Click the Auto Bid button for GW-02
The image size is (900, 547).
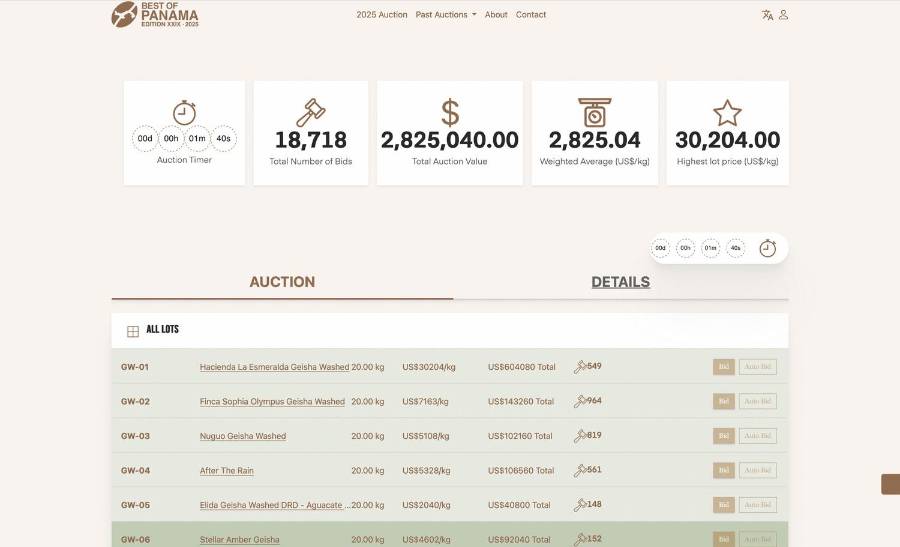click(758, 401)
